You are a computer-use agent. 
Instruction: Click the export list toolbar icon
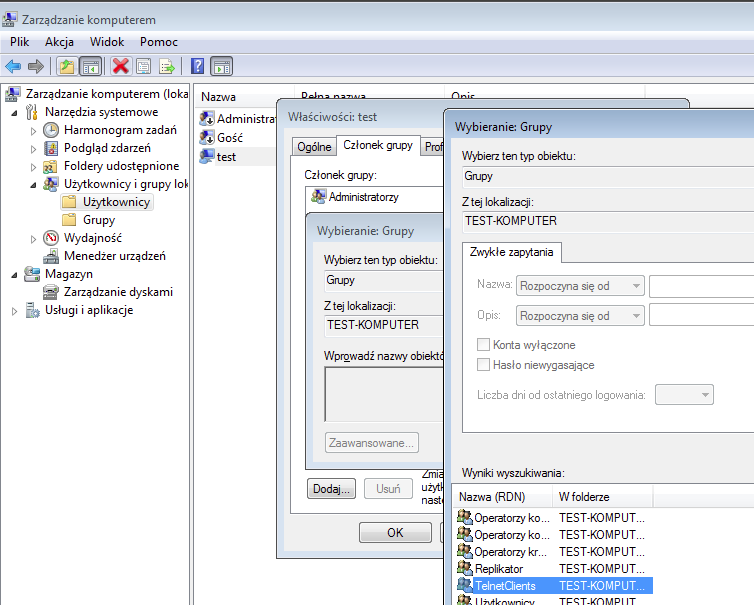pos(167,66)
